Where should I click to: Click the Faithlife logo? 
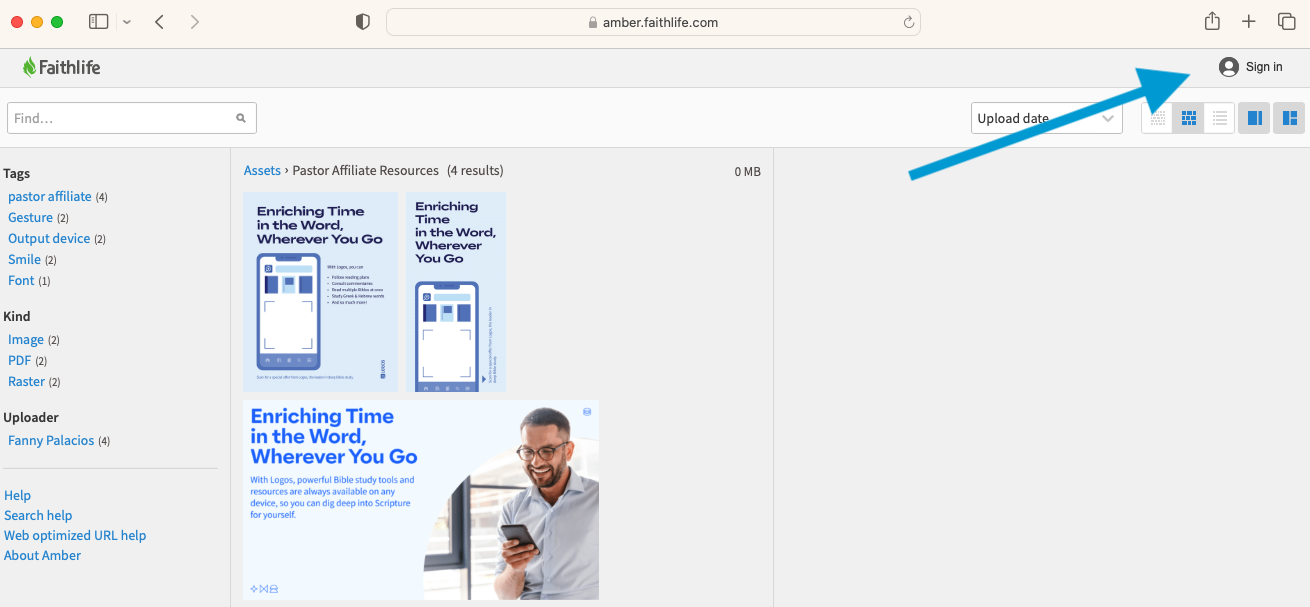61,67
